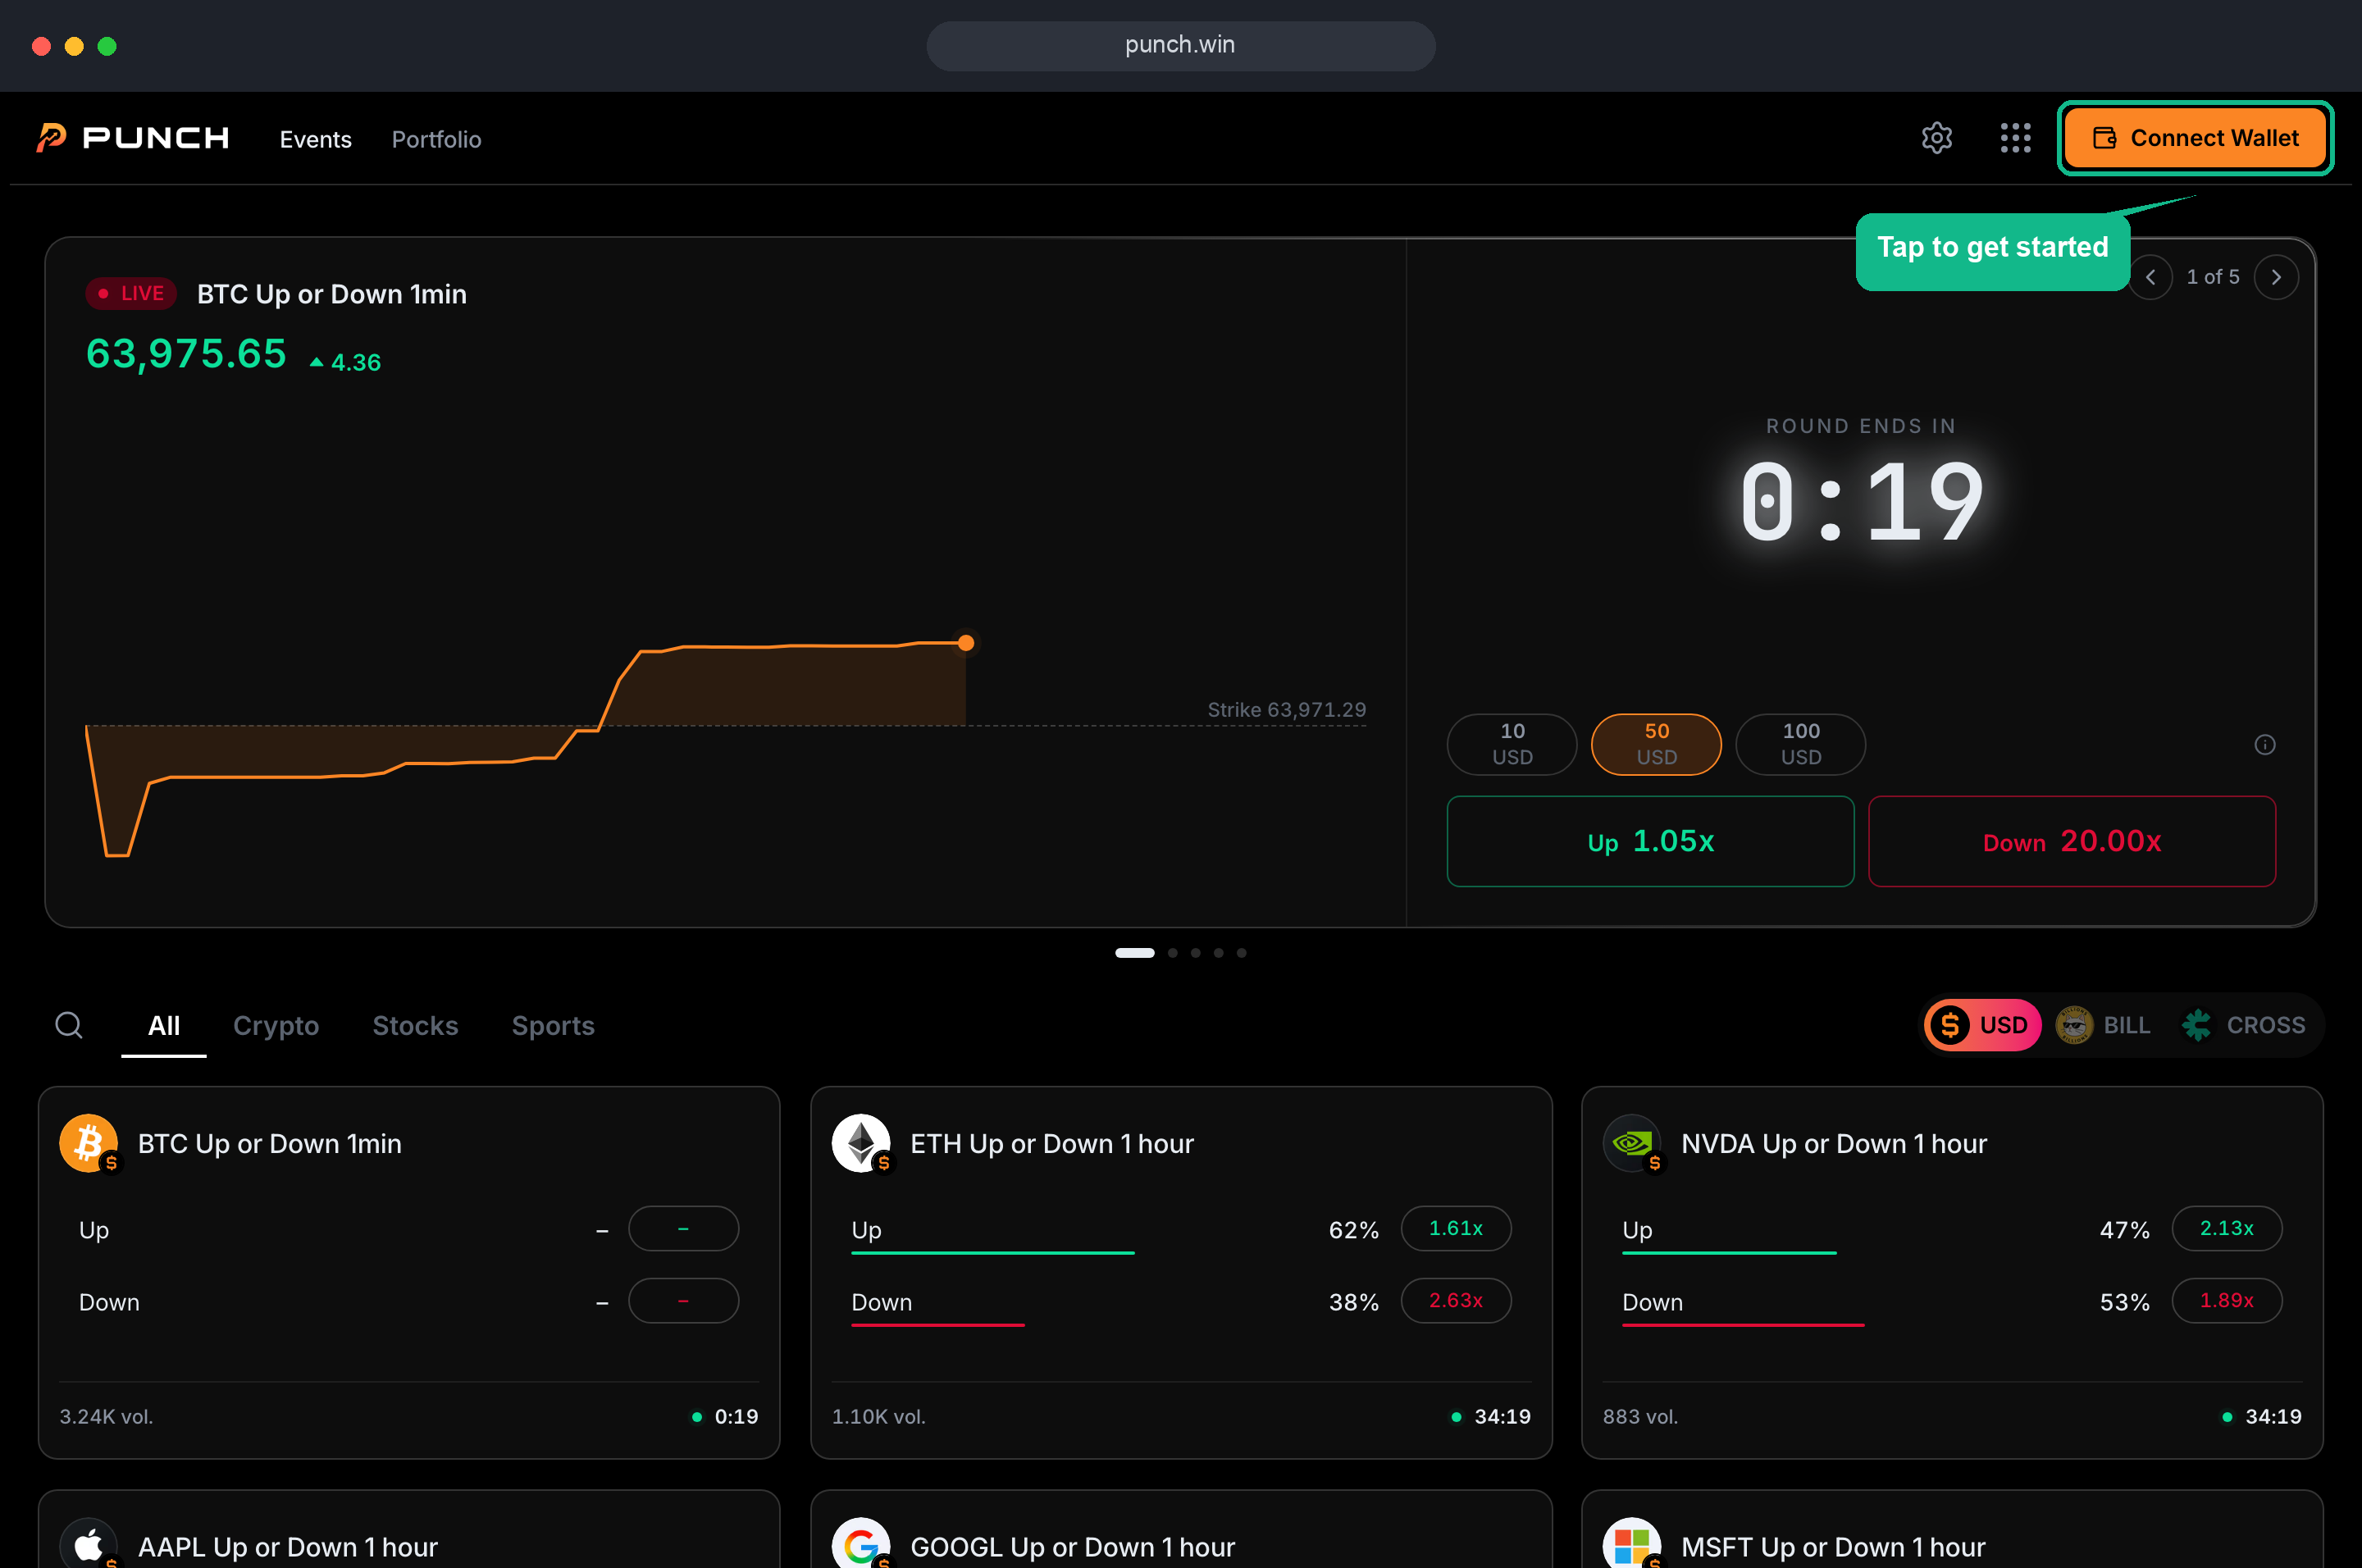Select 10 USD bet amount
2362x1568 pixels.
pos(1512,744)
